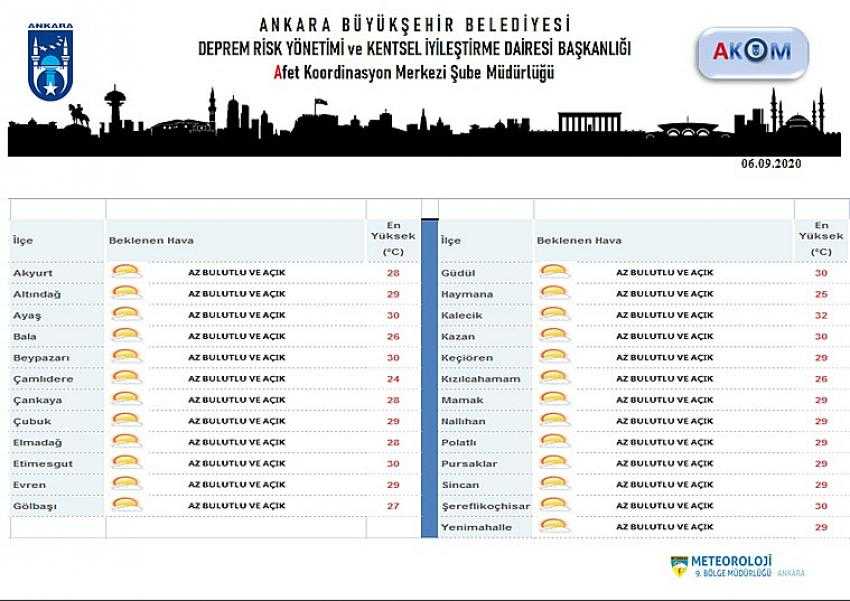
Task: Click the Çamlıdere temperature value 24
Action: point(393,379)
